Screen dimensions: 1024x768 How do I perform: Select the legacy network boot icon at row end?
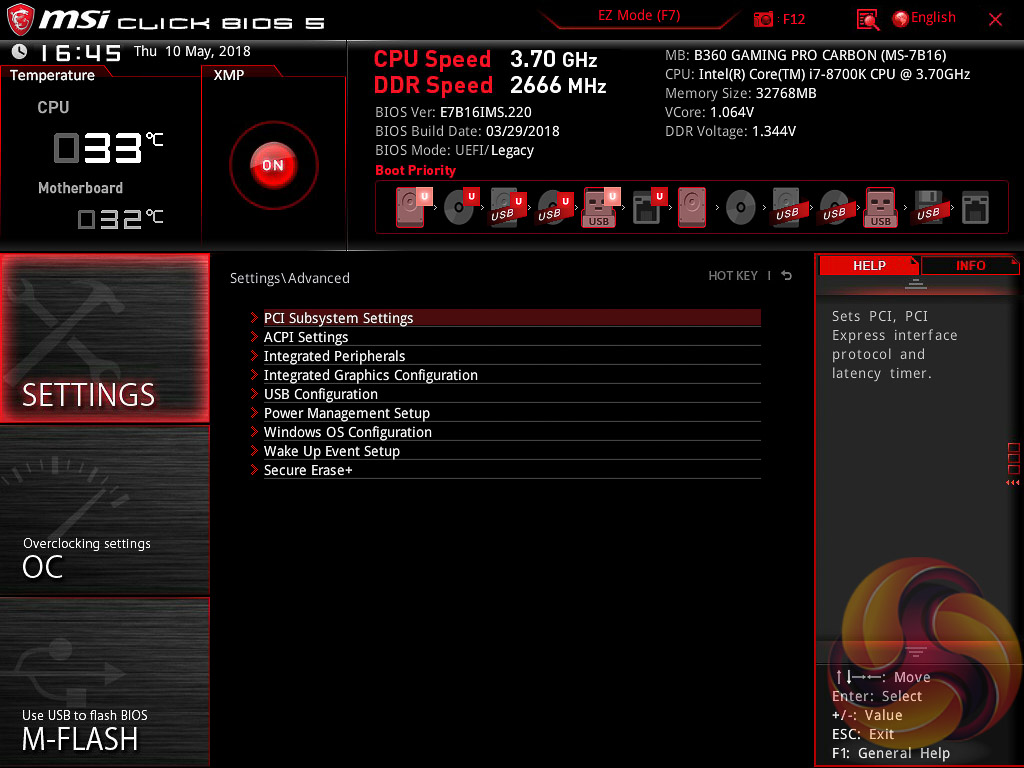975,208
